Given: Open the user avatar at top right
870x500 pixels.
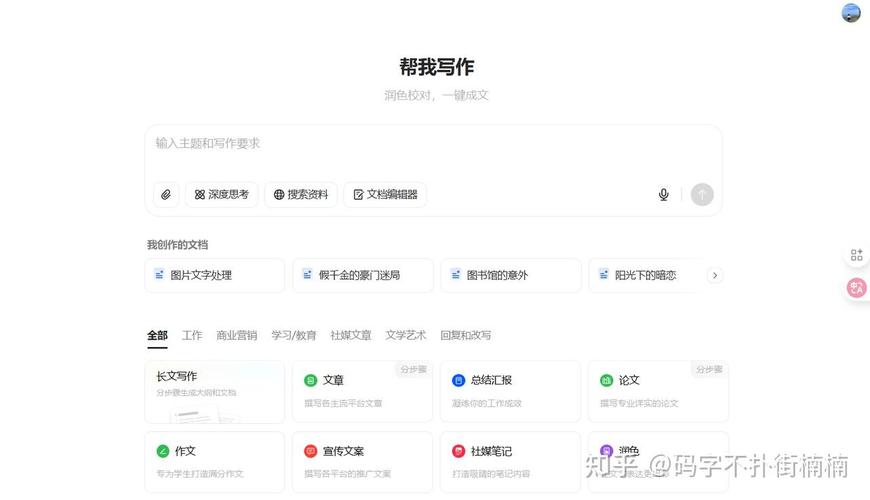Looking at the screenshot, I should click(x=851, y=13).
